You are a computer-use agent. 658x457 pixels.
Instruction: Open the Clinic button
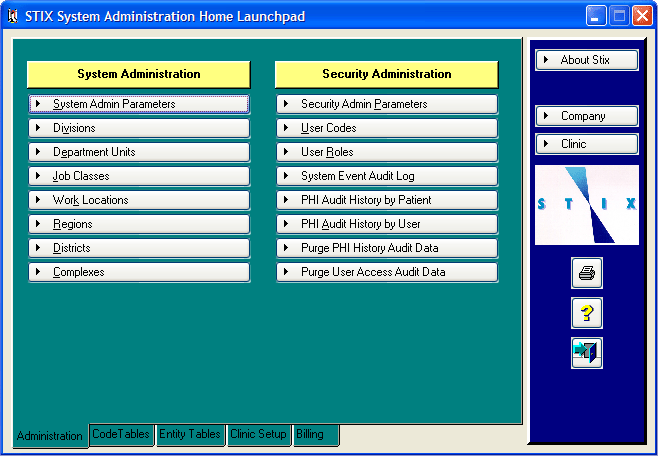[x=587, y=144]
